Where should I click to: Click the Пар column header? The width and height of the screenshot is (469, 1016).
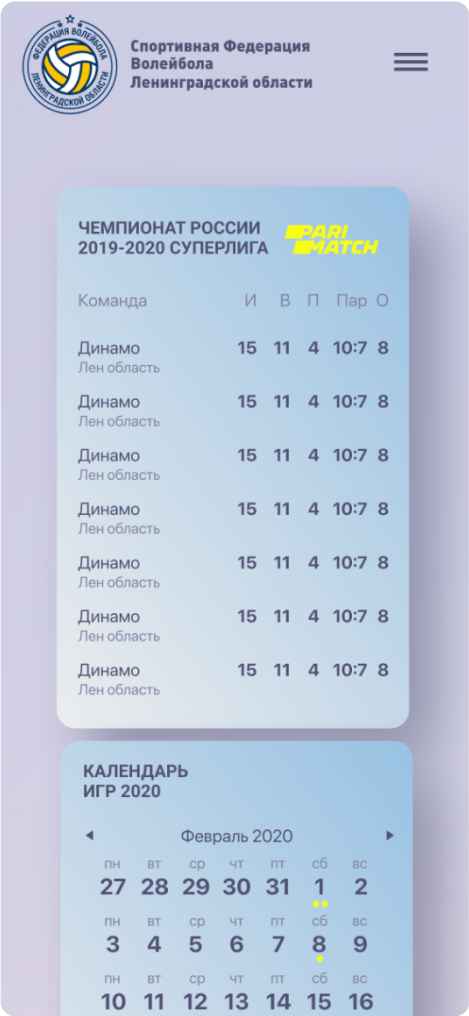coord(352,301)
